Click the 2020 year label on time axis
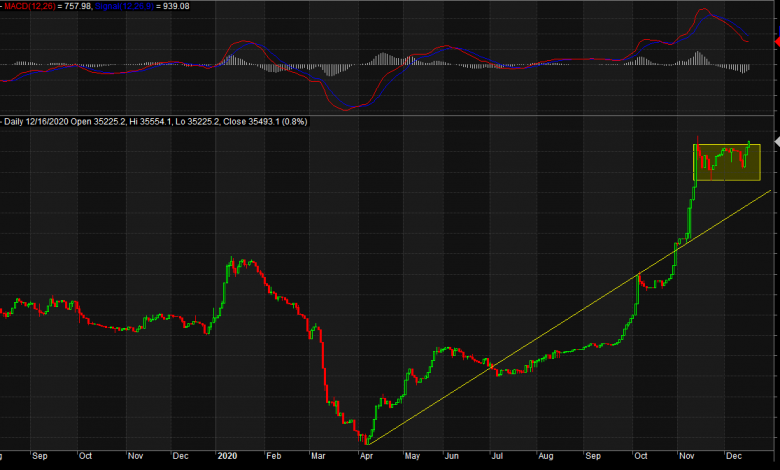The image size is (780, 470). (x=230, y=456)
